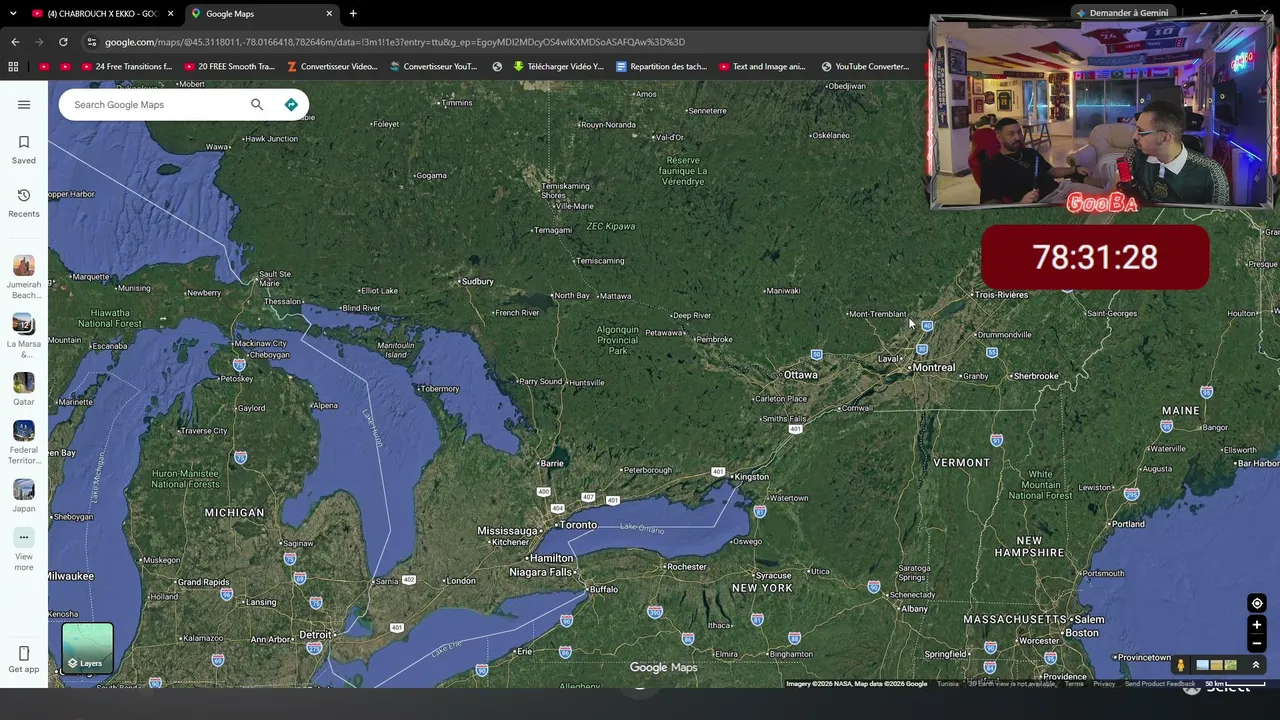
Task: Click the Kingston city label
Action: tap(751, 477)
